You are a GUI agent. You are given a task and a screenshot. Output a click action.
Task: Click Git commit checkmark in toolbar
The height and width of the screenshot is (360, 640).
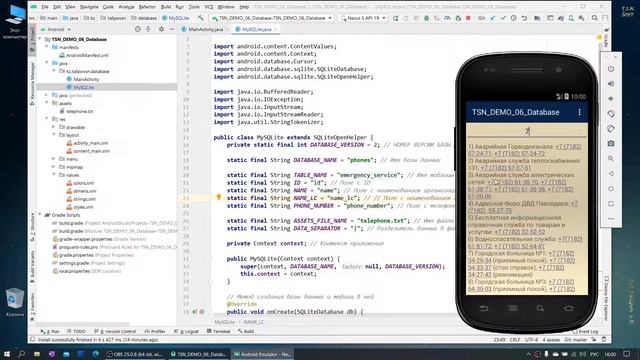tap(503, 18)
